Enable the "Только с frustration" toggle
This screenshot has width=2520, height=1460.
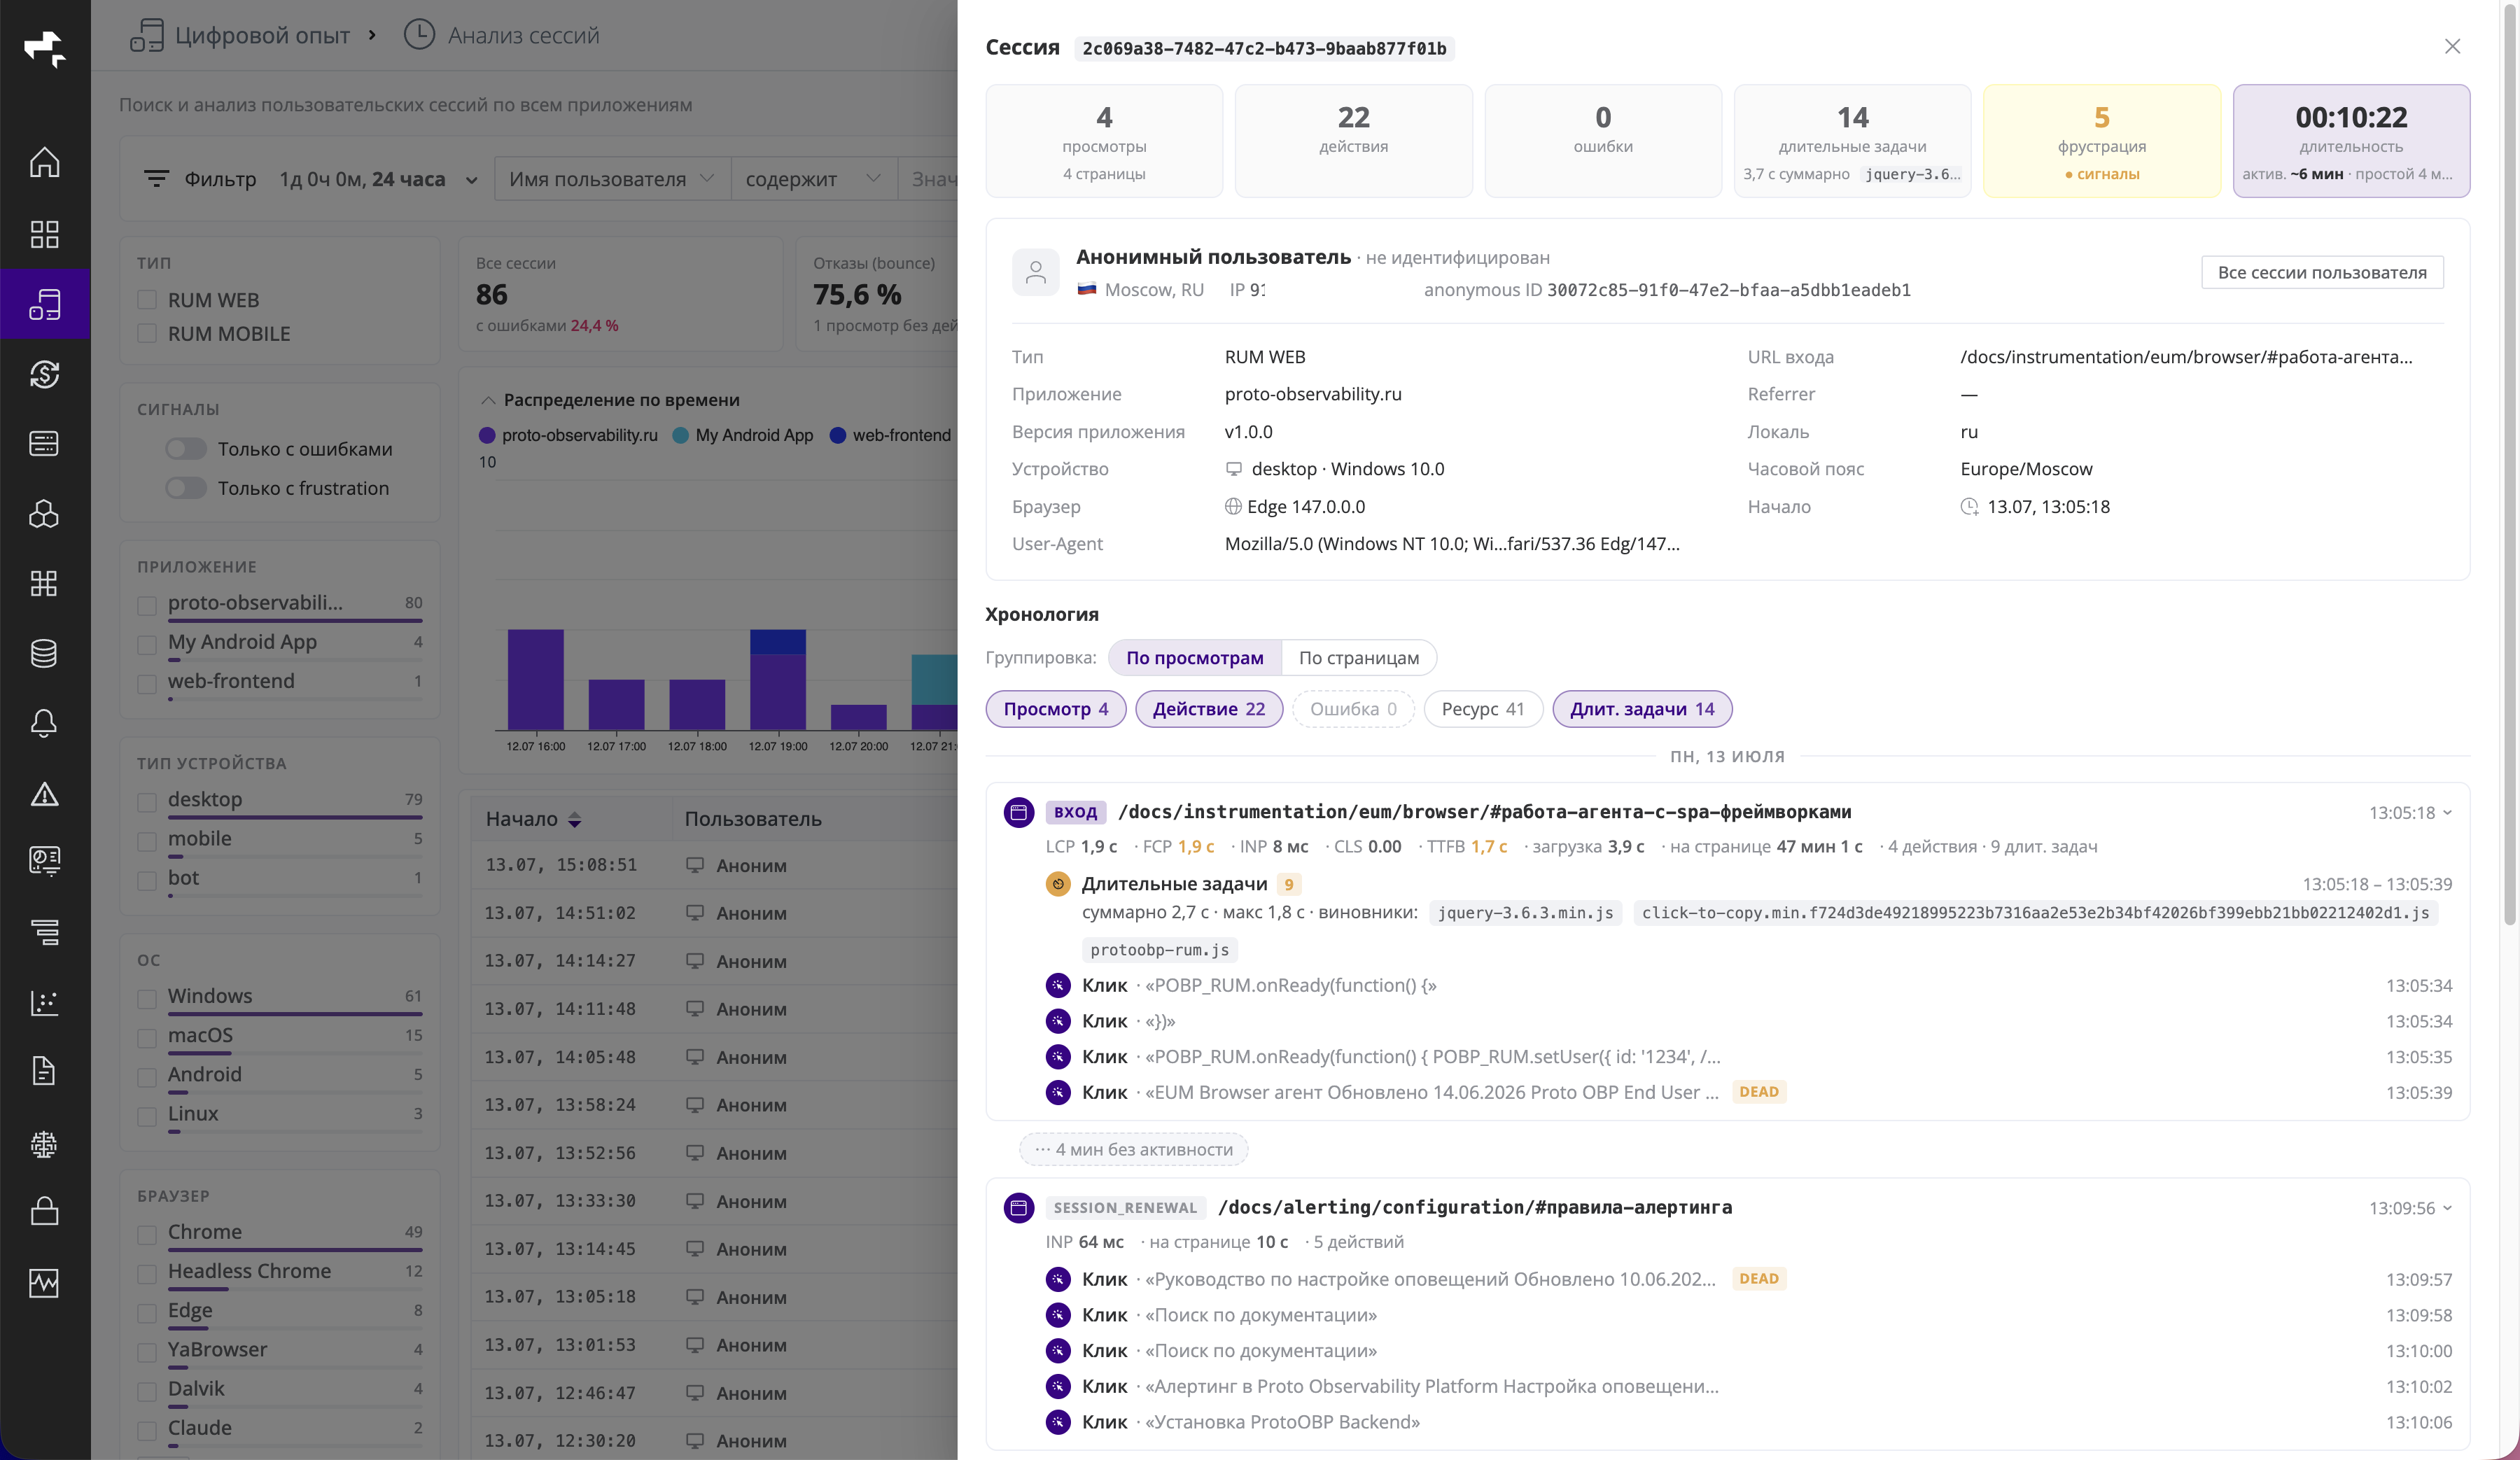[186, 488]
